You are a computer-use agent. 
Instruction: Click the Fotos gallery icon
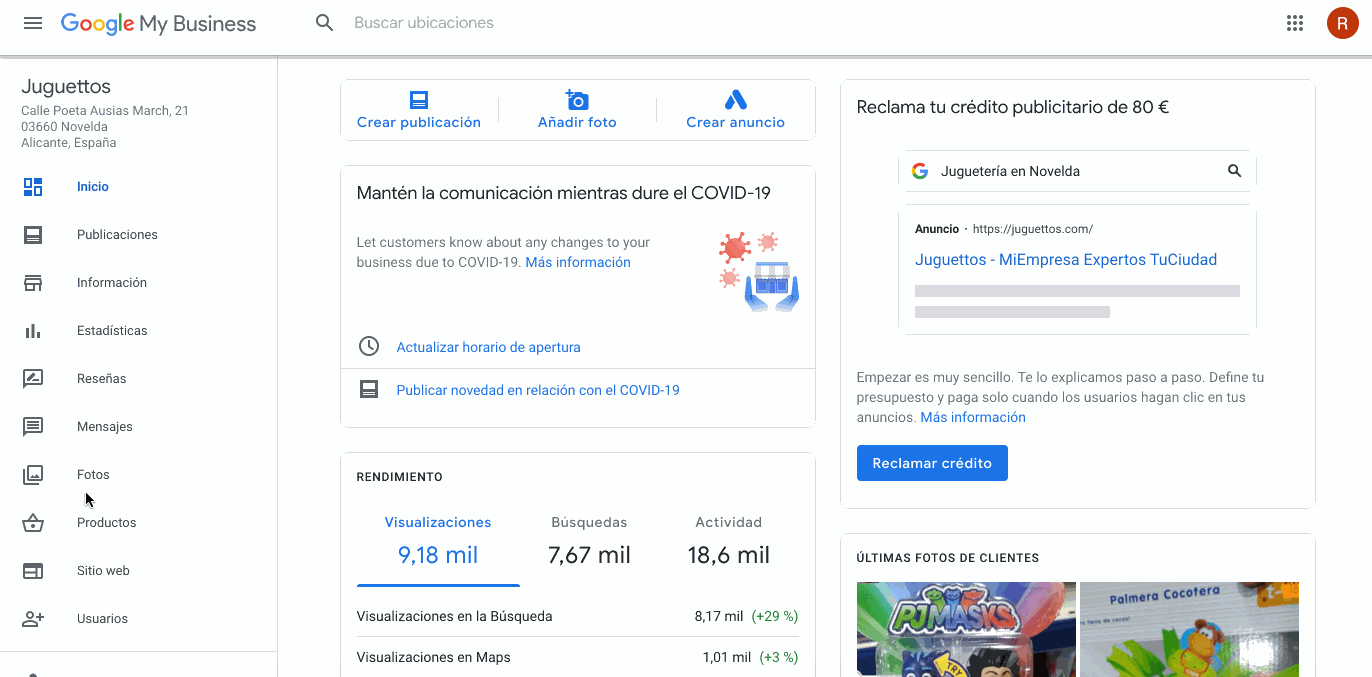click(33, 475)
